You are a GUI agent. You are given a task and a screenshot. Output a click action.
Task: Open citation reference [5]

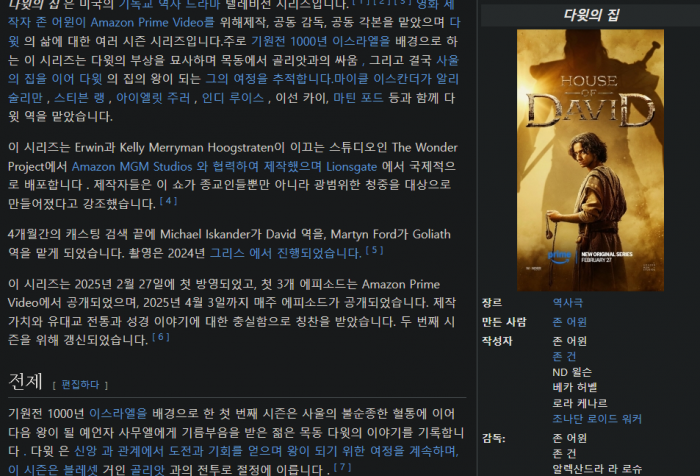point(375,250)
